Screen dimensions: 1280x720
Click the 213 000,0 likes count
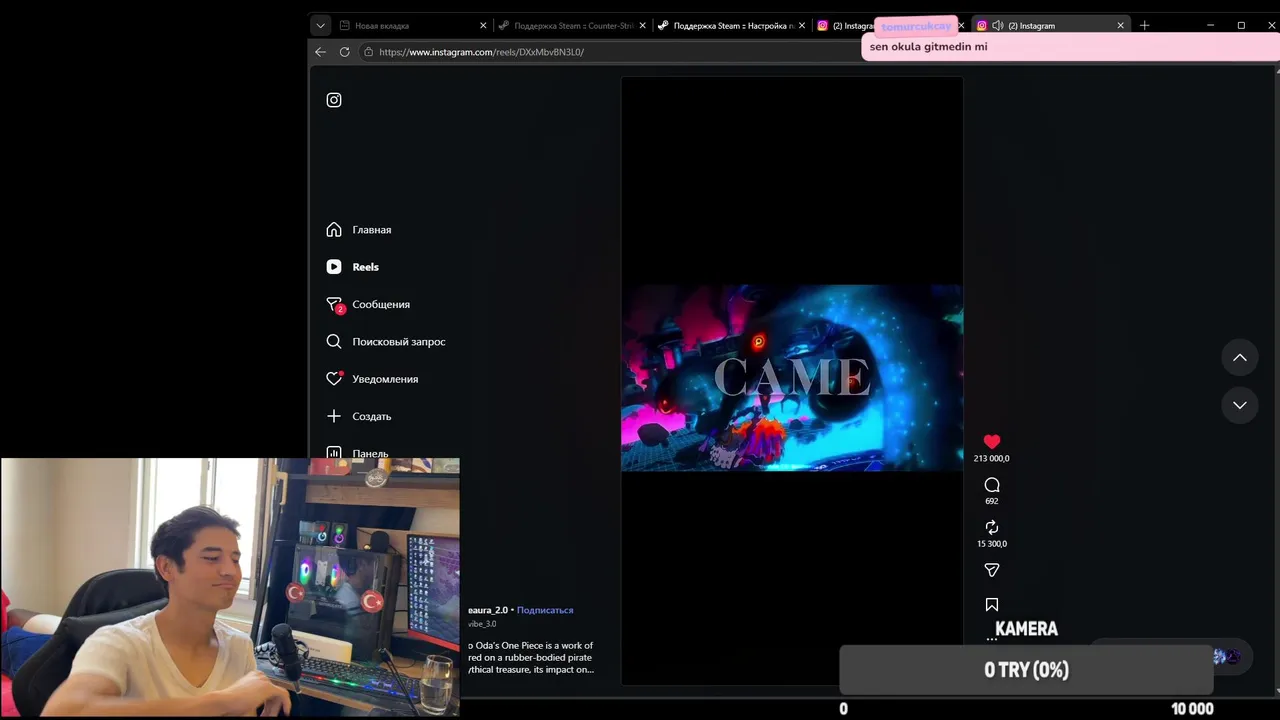pyautogui.click(x=992, y=459)
